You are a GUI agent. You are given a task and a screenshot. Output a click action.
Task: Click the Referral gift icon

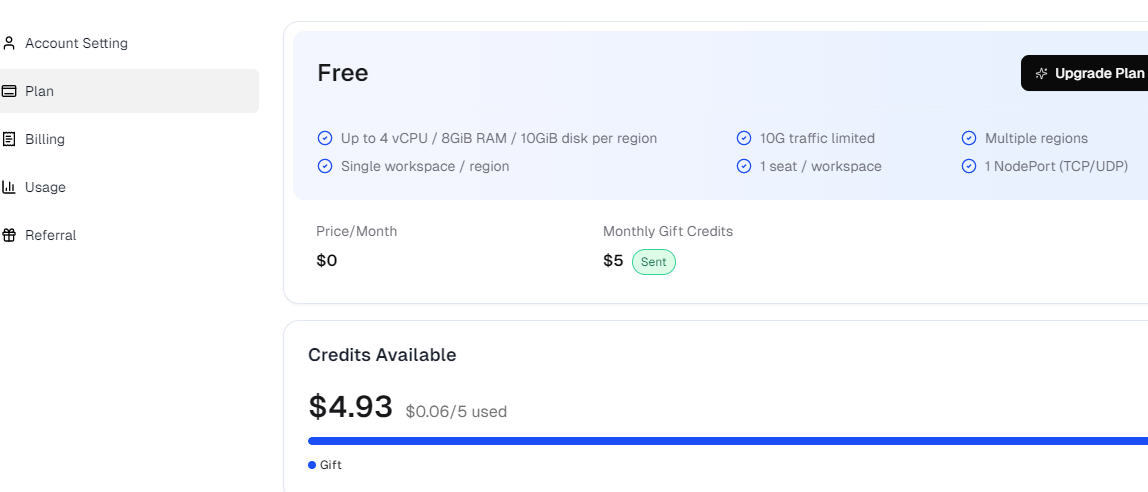9,235
